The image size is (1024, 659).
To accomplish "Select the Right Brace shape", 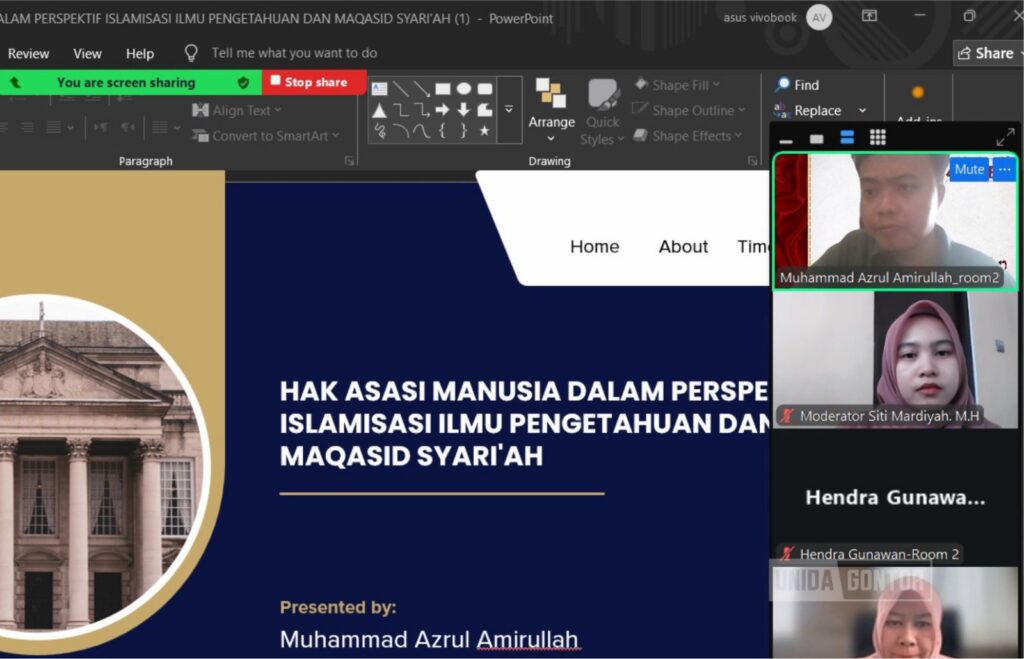I will pyautogui.click(x=464, y=131).
